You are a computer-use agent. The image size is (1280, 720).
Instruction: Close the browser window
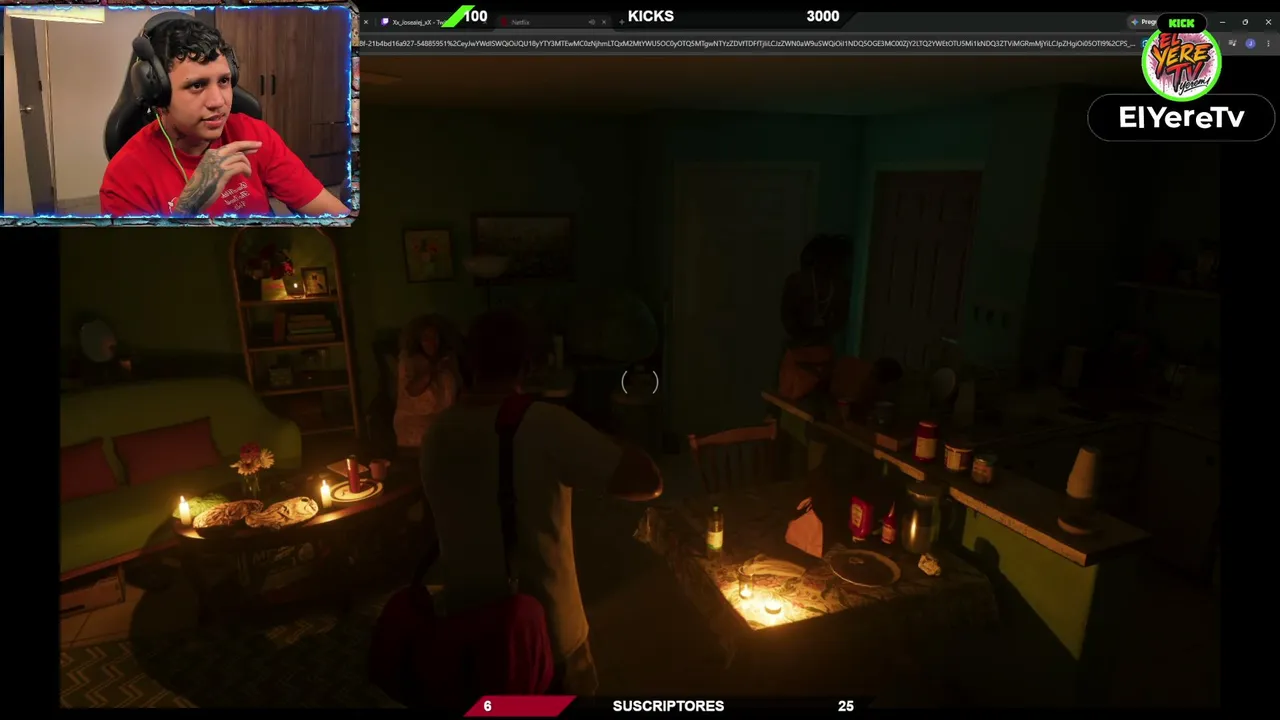tap(1268, 22)
